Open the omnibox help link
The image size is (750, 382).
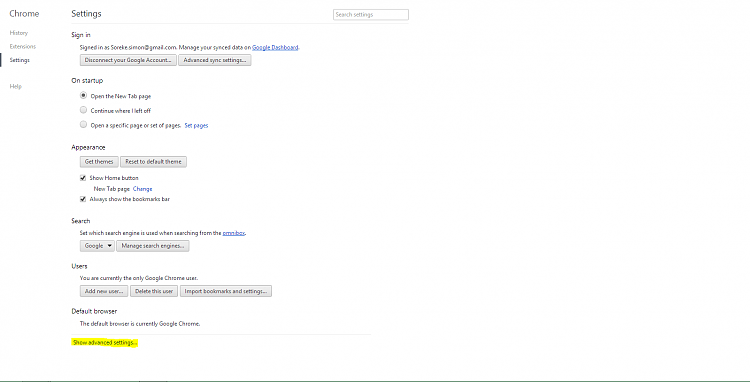click(x=234, y=233)
